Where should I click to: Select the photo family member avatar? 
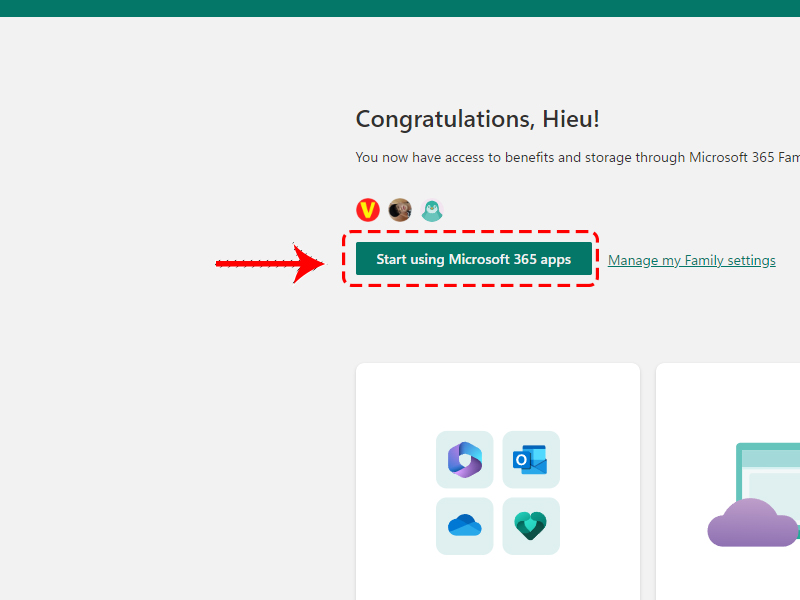tap(400, 210)
